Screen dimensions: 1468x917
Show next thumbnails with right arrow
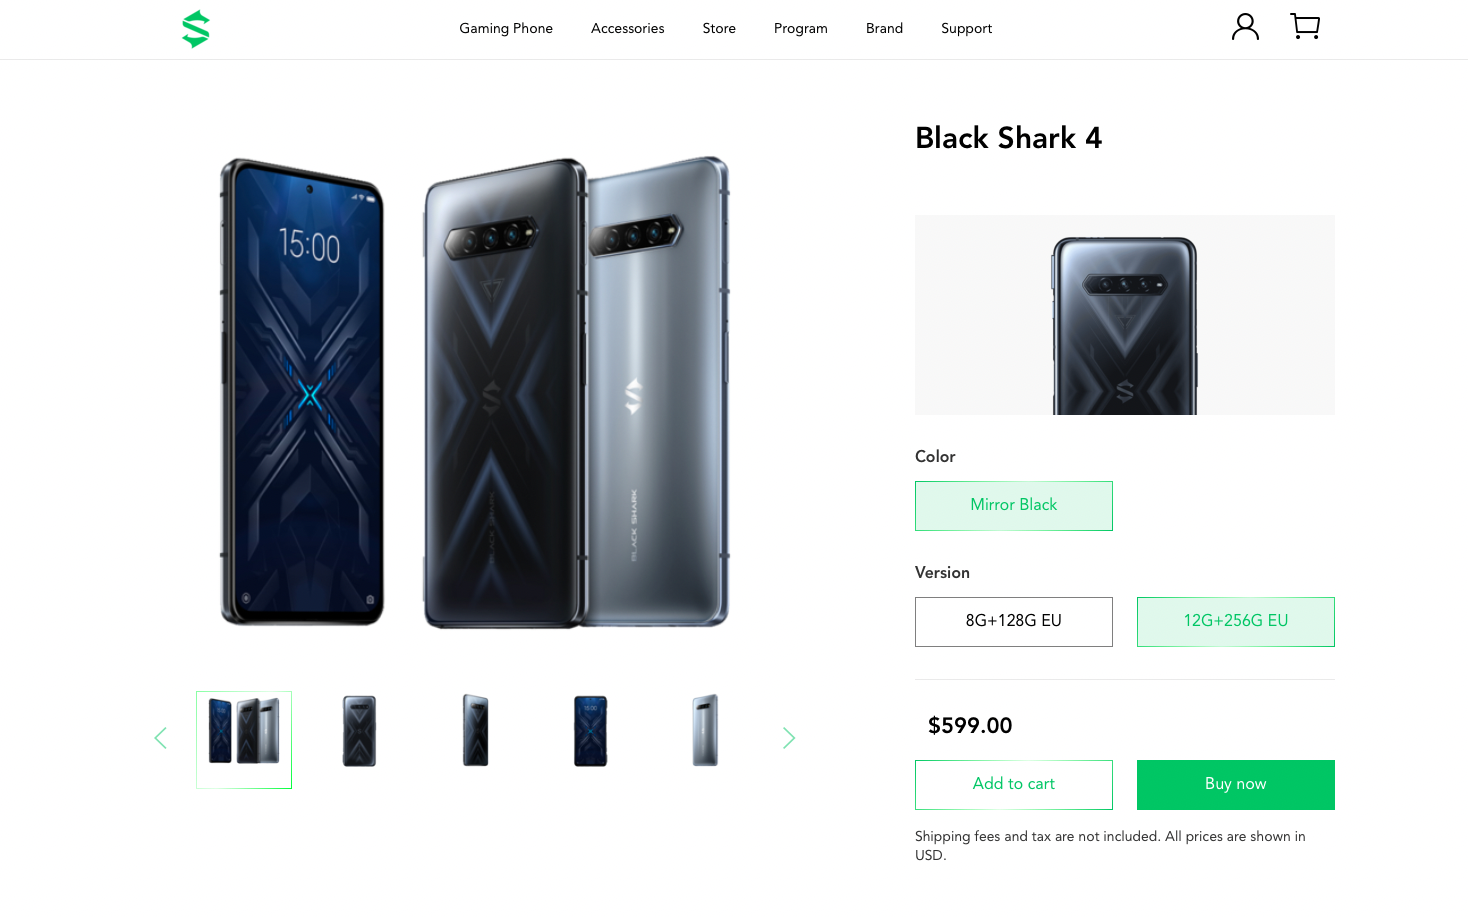point(788,738)
